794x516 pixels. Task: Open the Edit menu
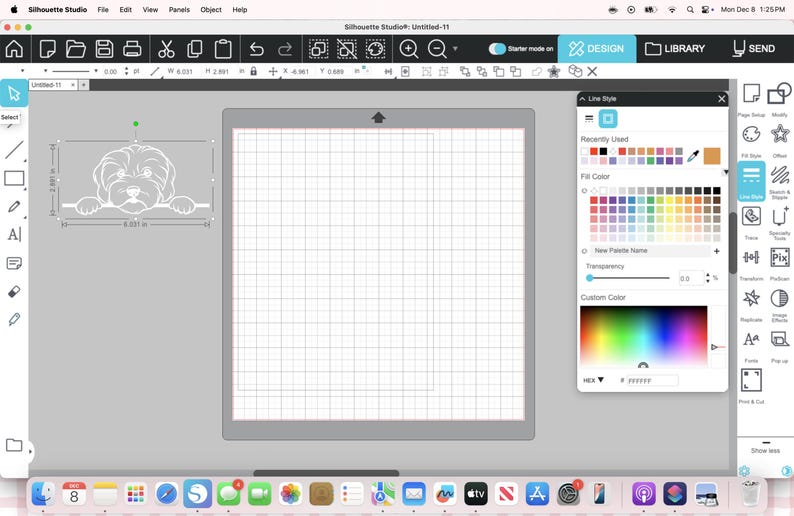click(126, 10)
